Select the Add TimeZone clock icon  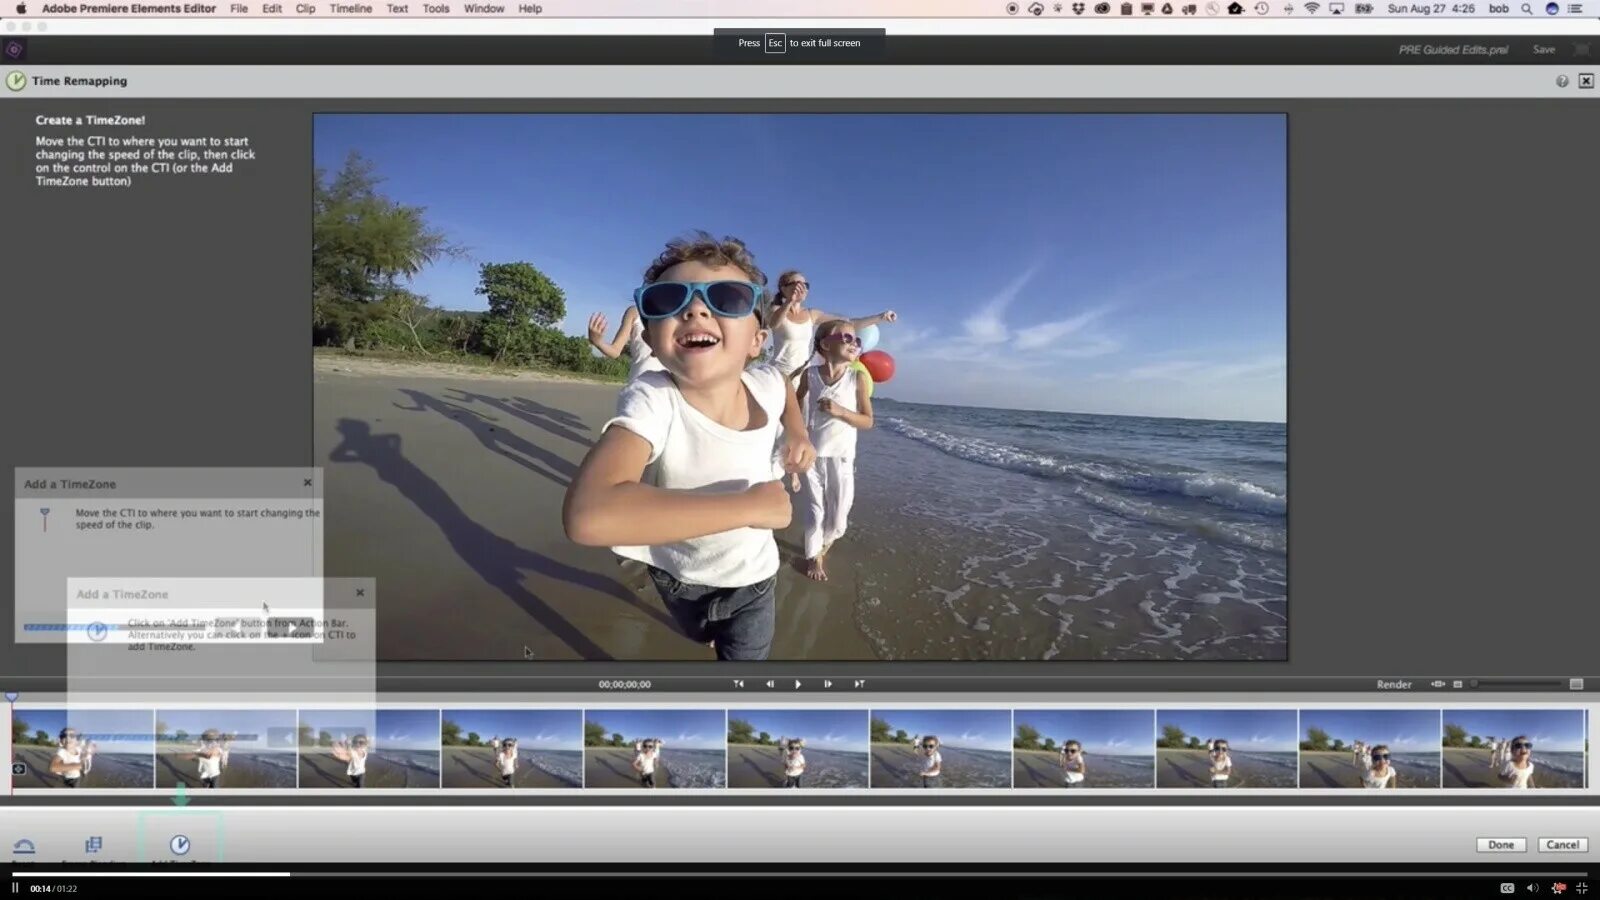(180, 846)
